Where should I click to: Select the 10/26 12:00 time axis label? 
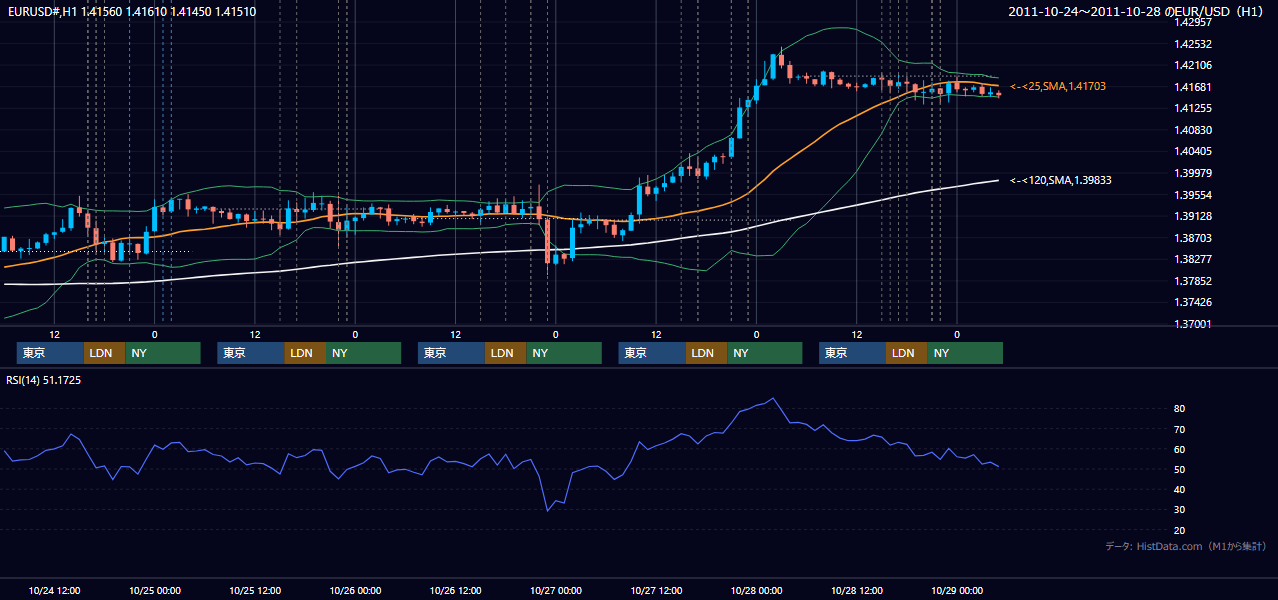click(456, 590)
